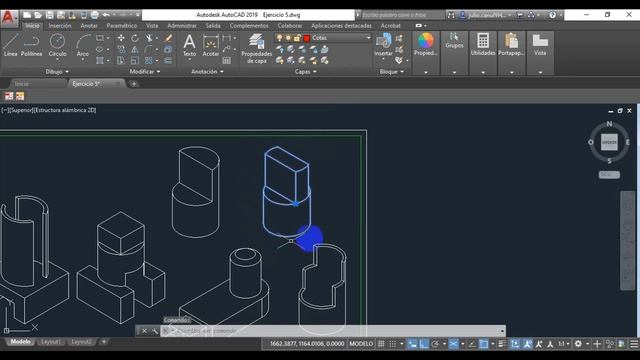Select the Círculo tool
Image resolution: width=640 pixels, height=360 pixels.
(58, 45)
